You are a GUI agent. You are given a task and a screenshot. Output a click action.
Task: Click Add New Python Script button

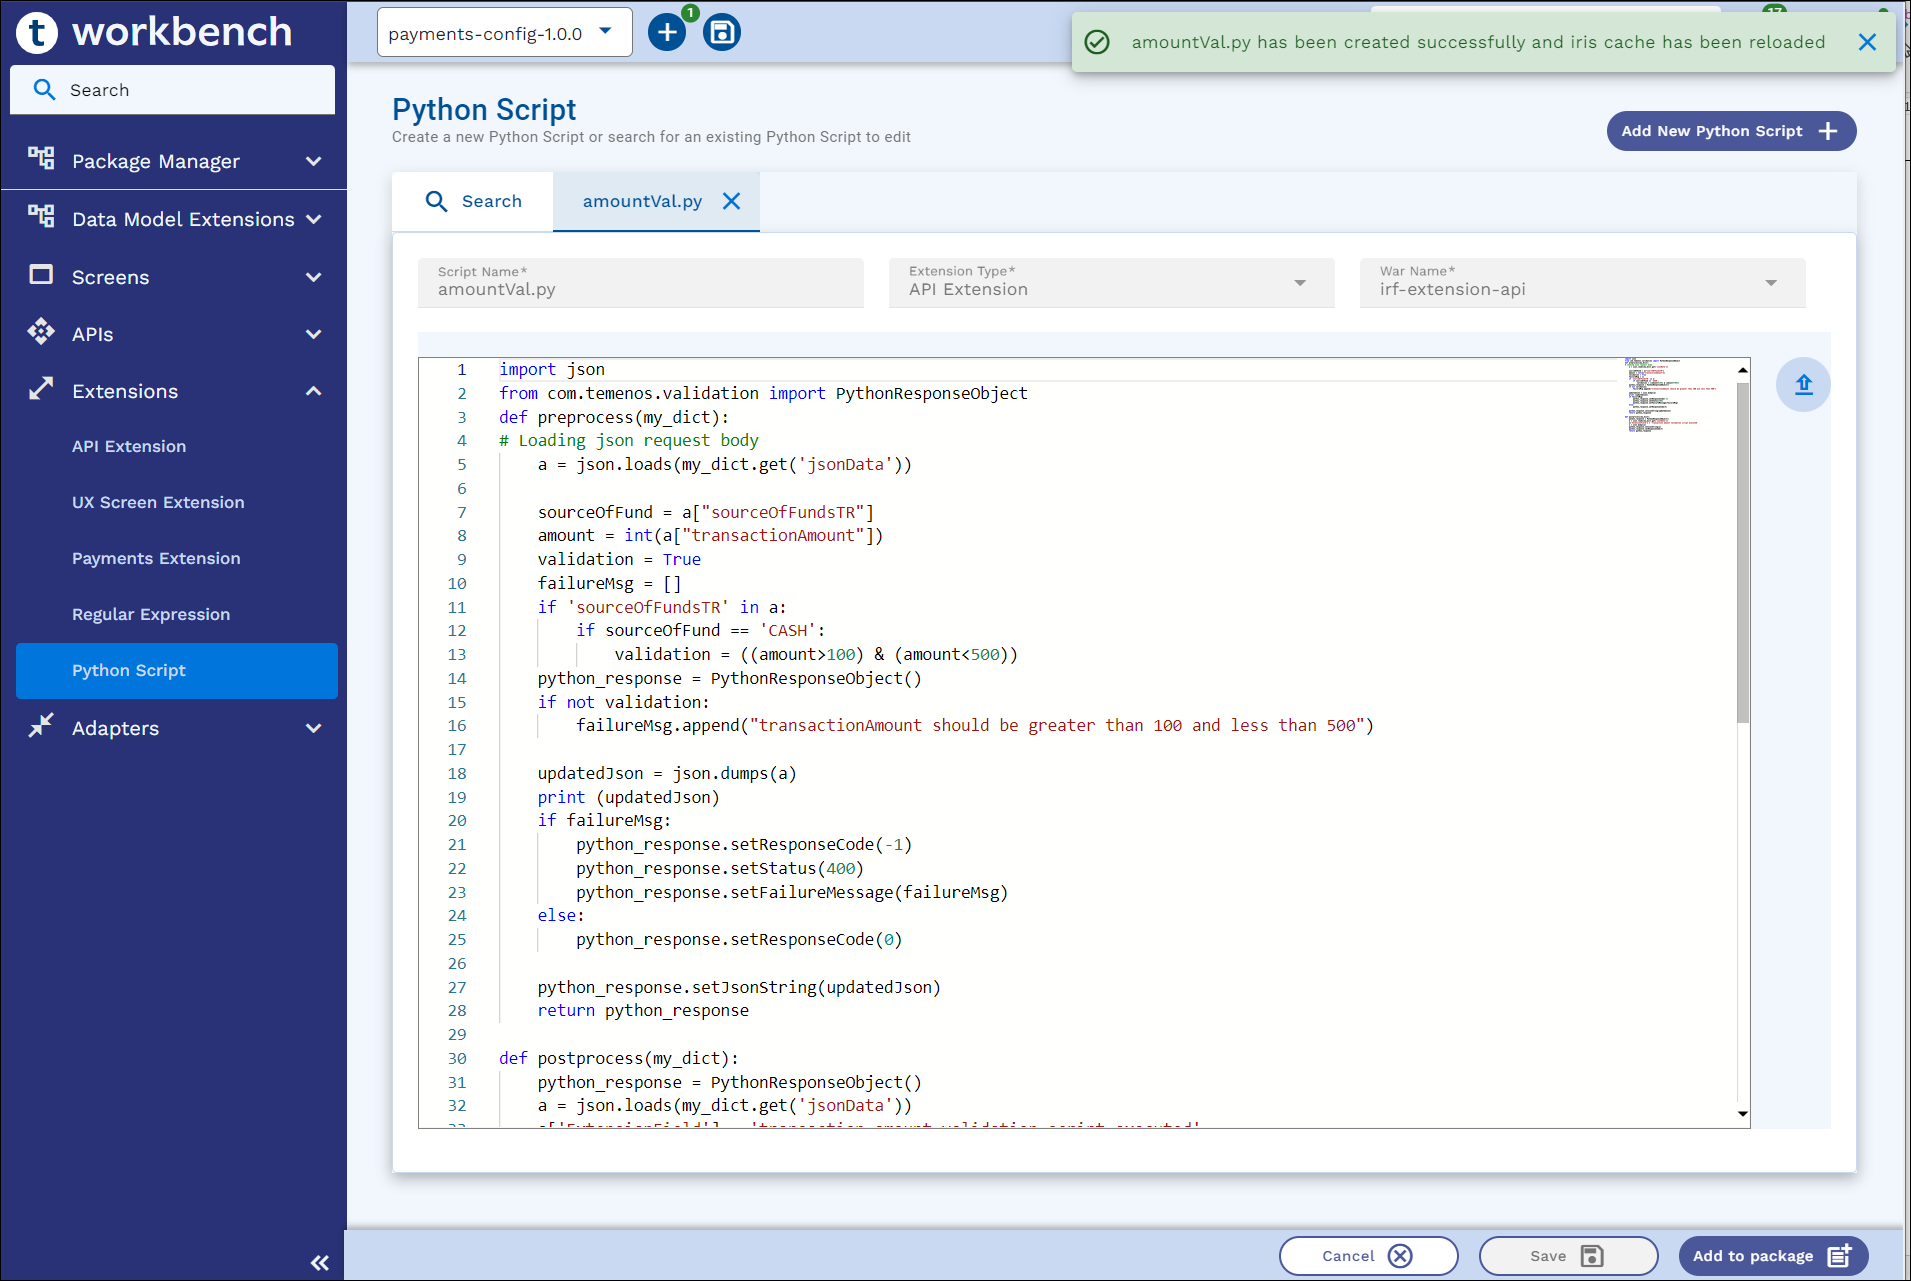pos(1730,131)
